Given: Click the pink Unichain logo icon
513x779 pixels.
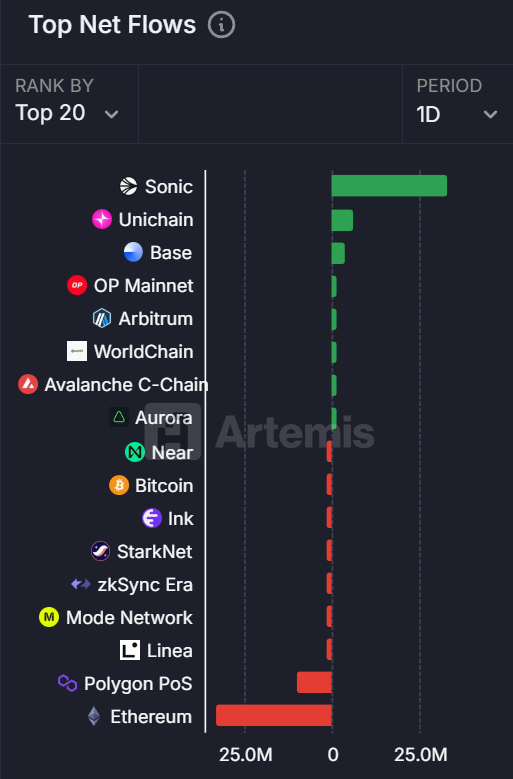Looking at the screenshot, I should click(x=102, y=219).
